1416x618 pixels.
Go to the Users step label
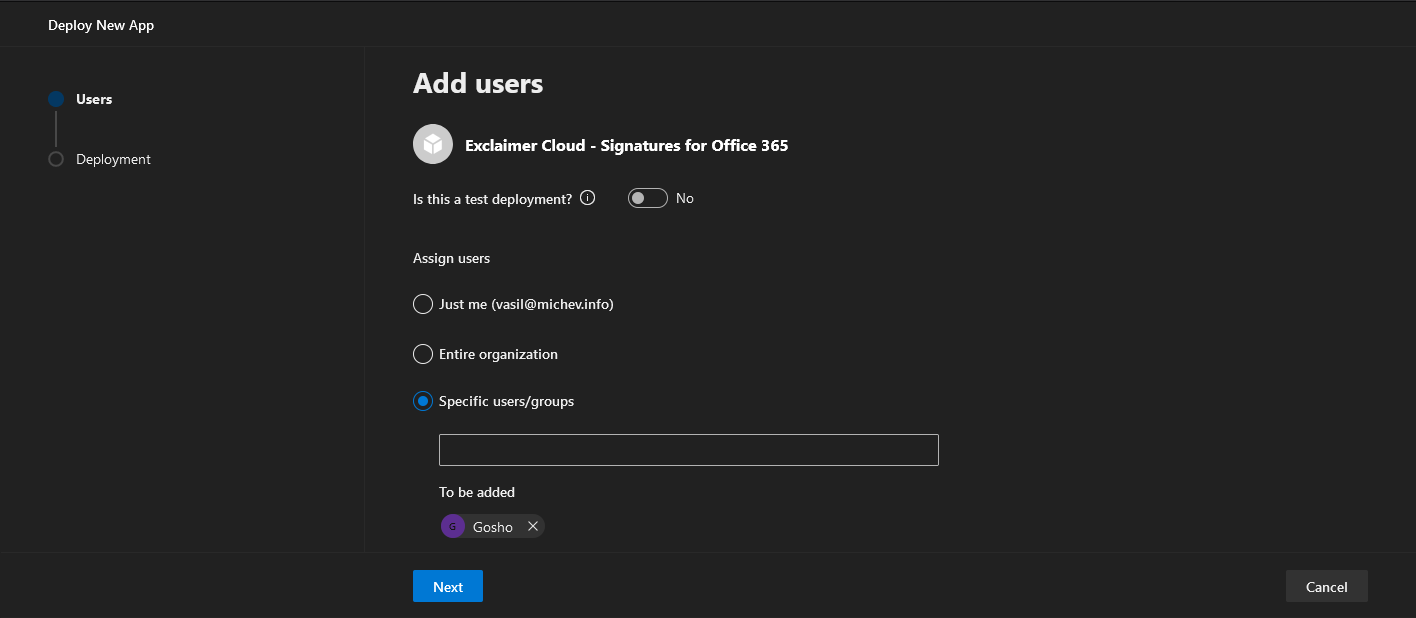(x=94, y=99)
